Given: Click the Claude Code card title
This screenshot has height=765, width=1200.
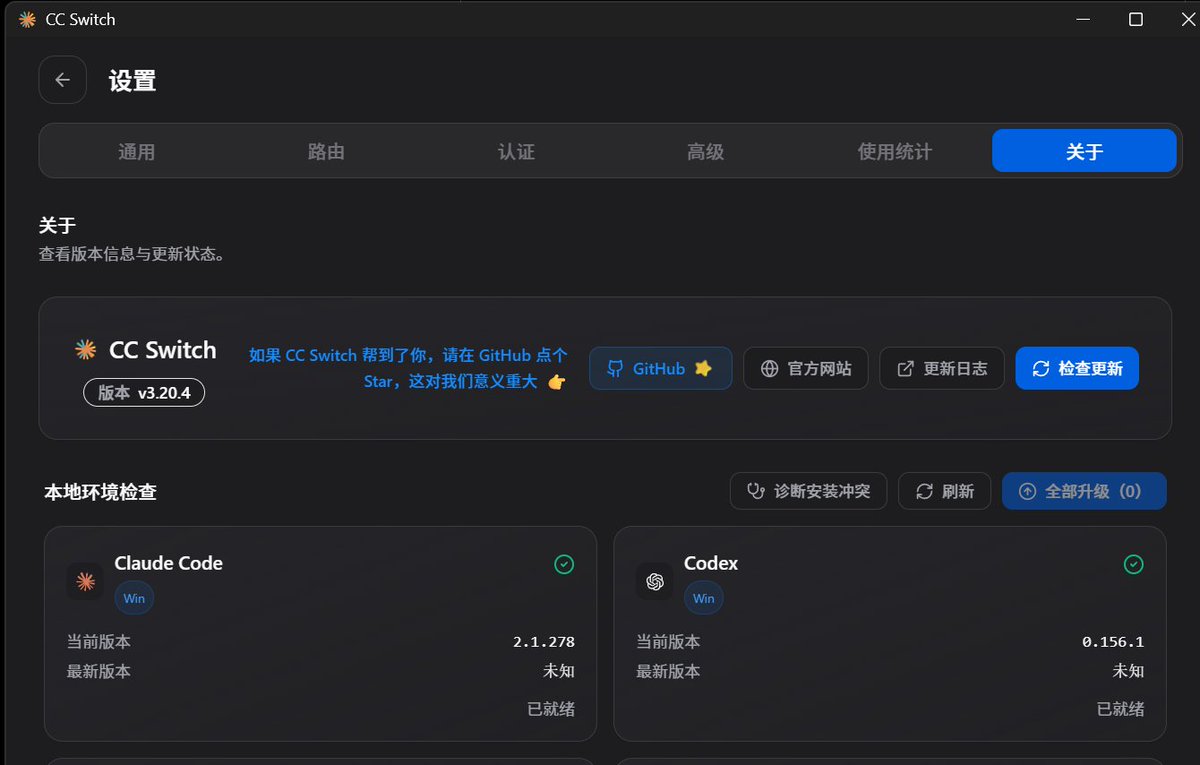Looking at the screenshot, I should [x=169, y=563].
